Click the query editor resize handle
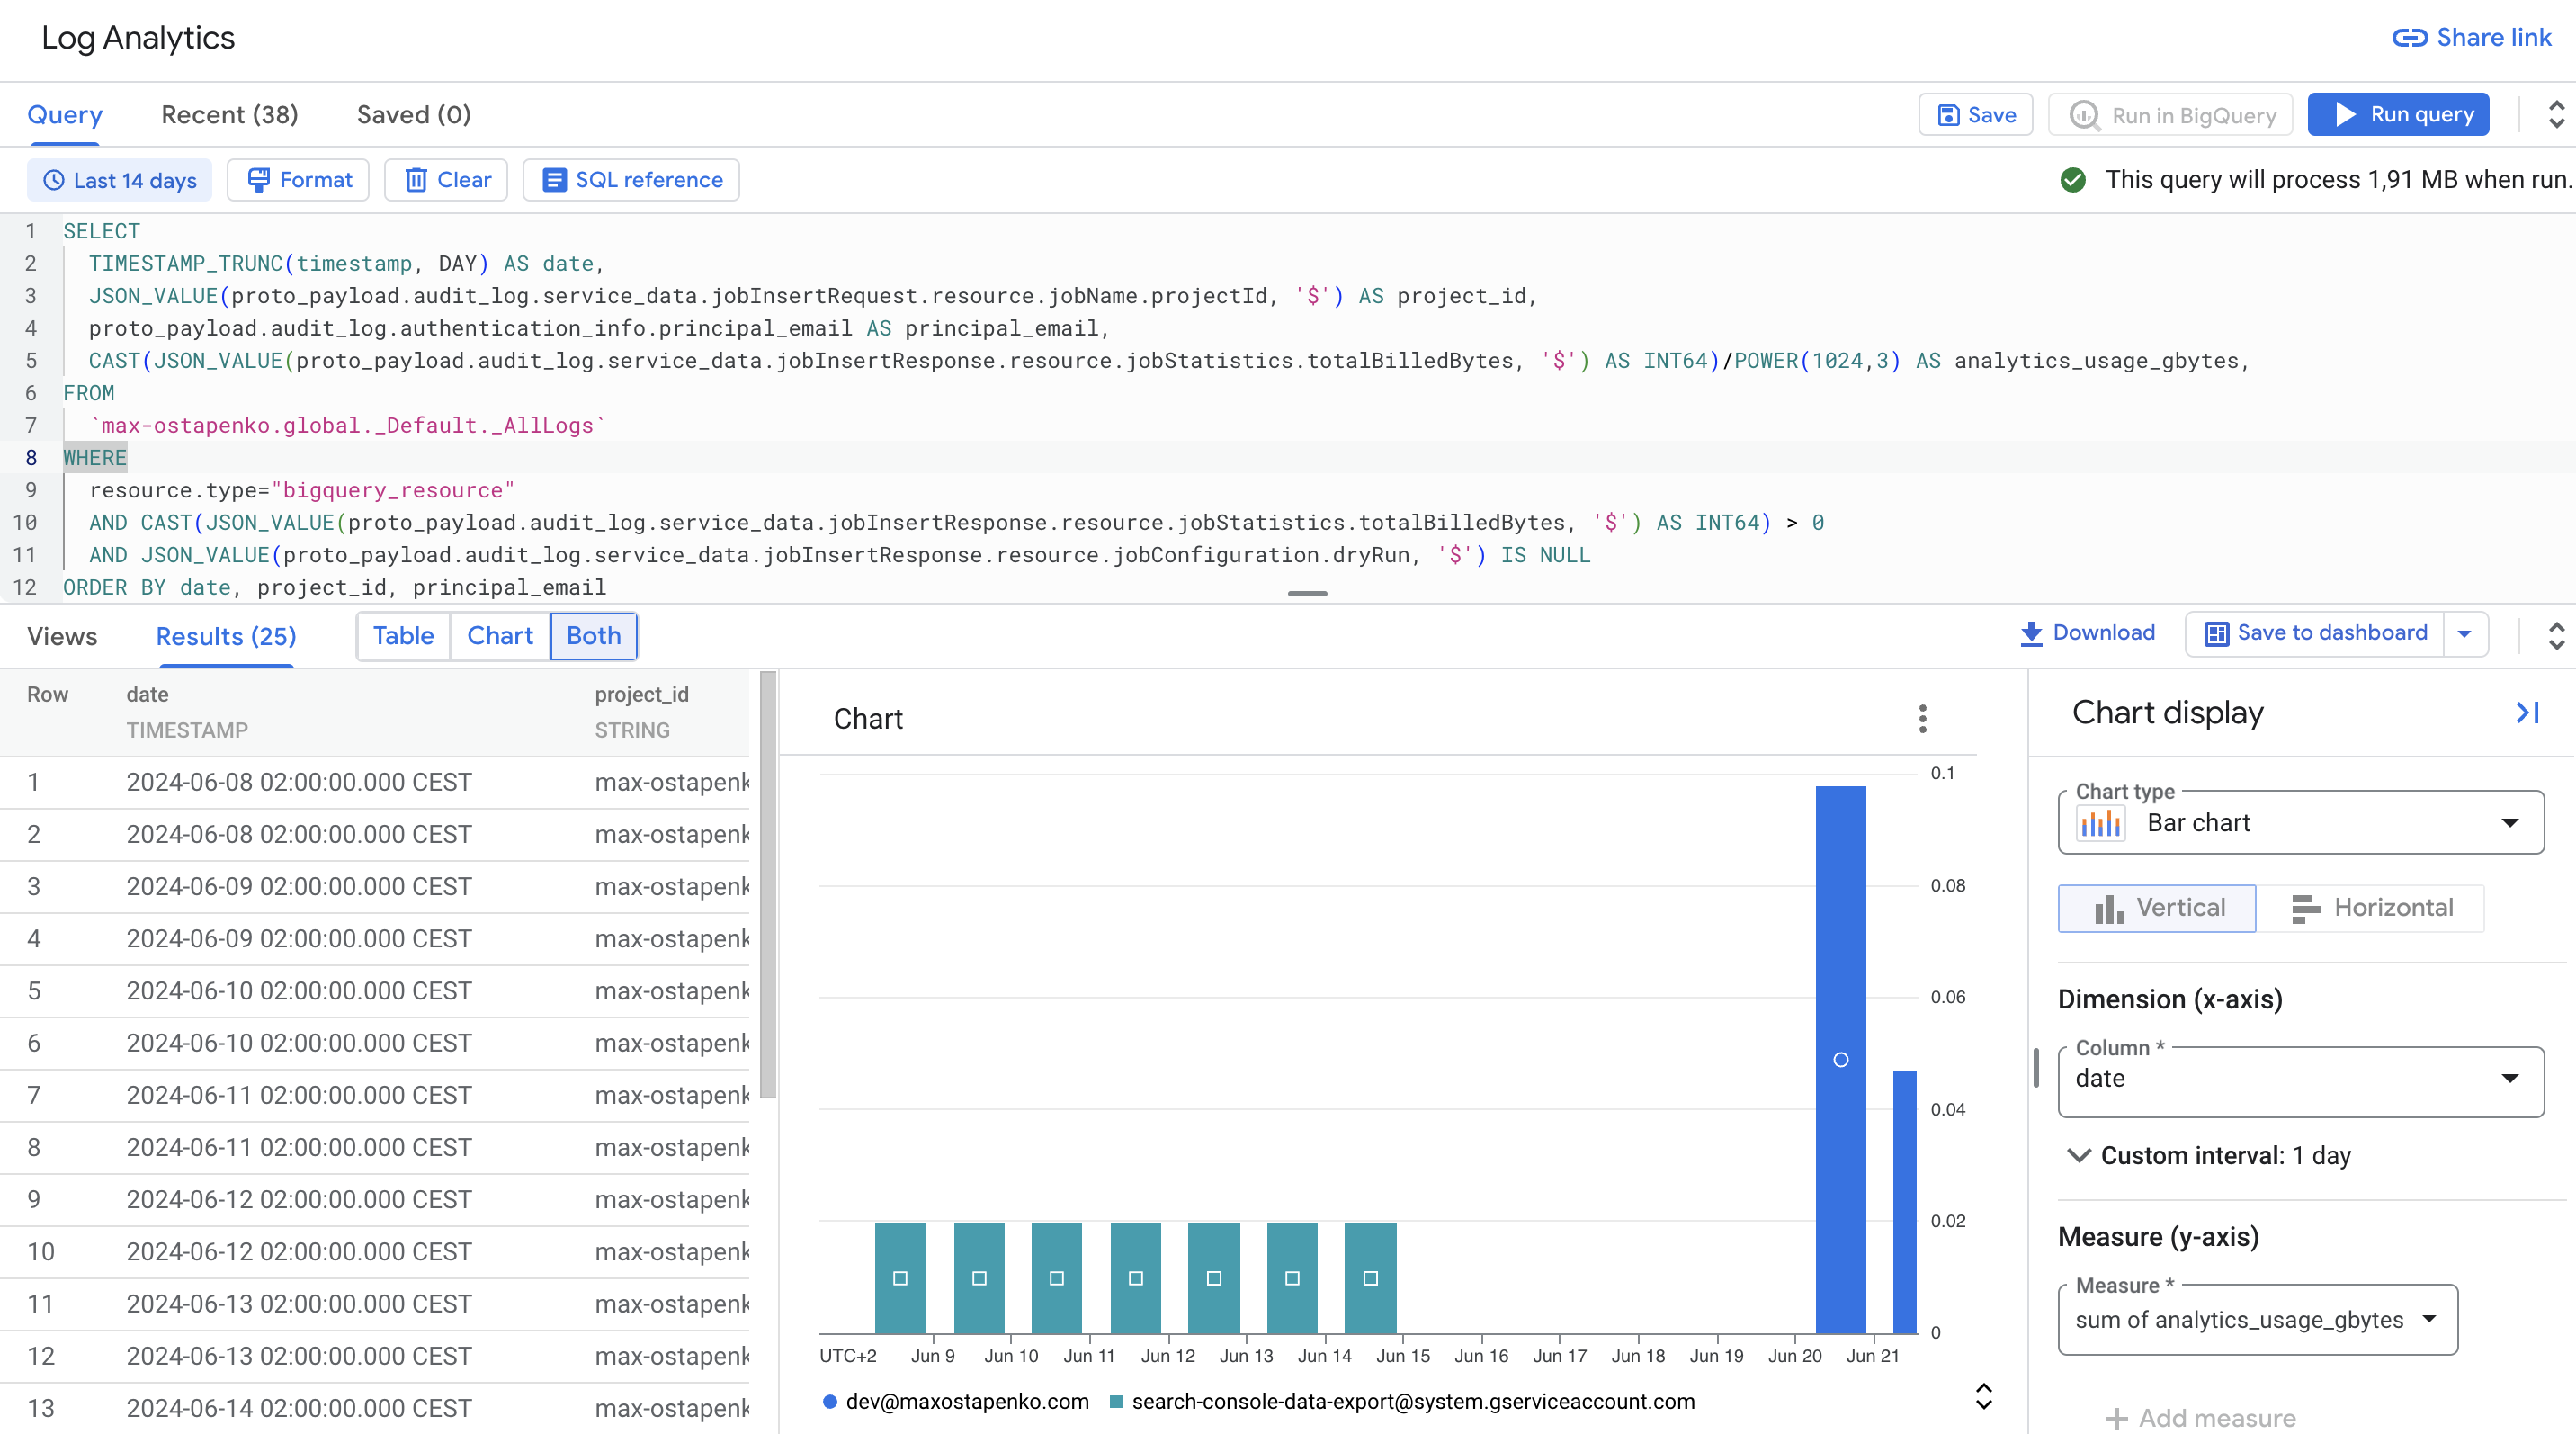Screen dimensions: 2576x1434 pos(1307,594)
